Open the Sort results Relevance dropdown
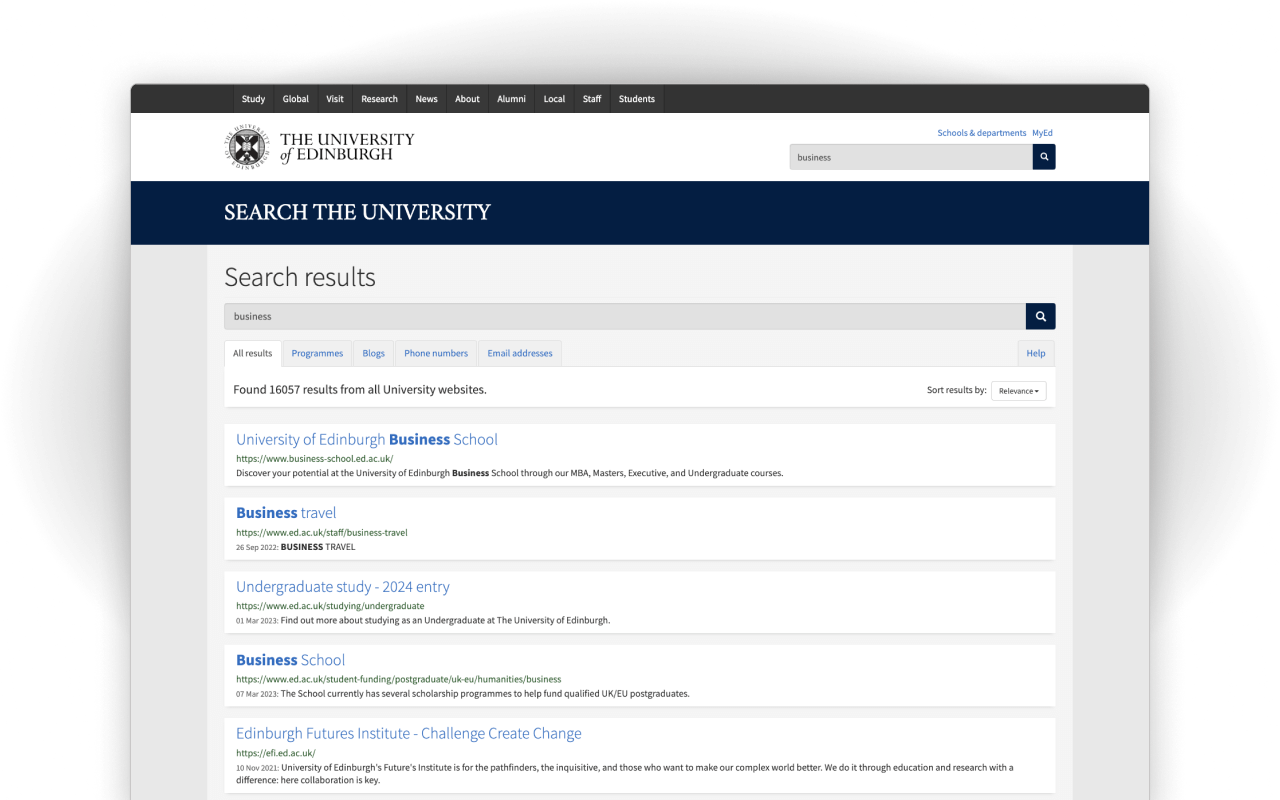The image size is (1280, 800). click(1019, 391)
